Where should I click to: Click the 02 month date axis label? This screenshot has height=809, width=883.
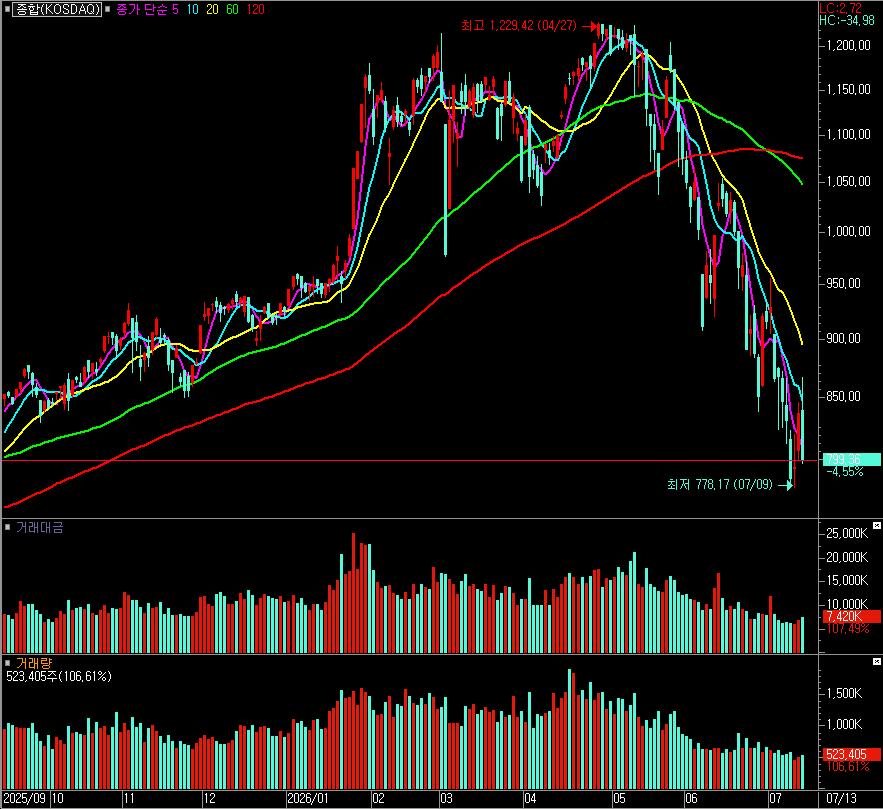tap(378, 799)
